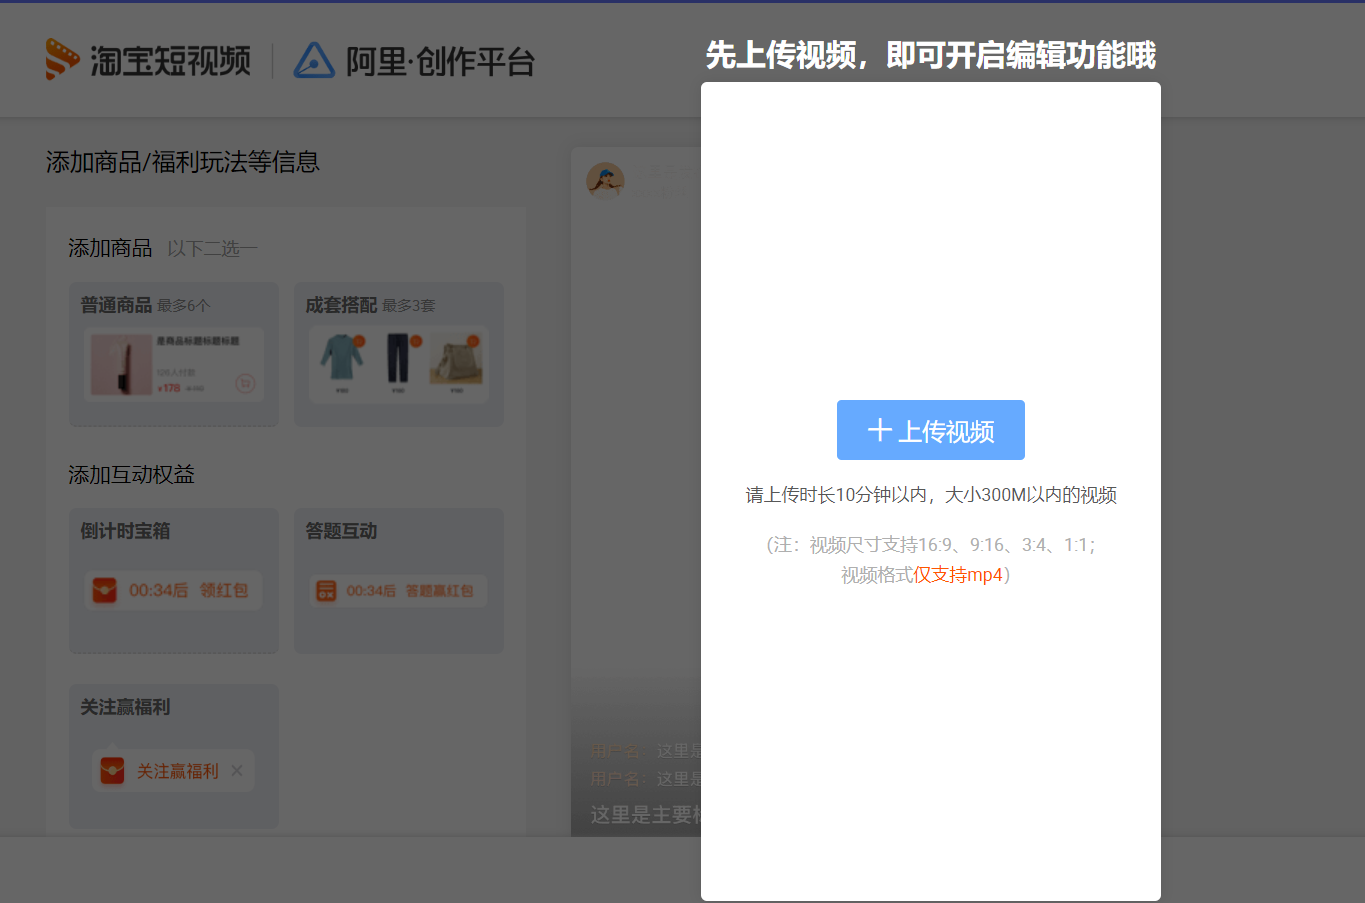
Task: Click the 添加商品/福利玩法等信息 heading
Action: 183,162
